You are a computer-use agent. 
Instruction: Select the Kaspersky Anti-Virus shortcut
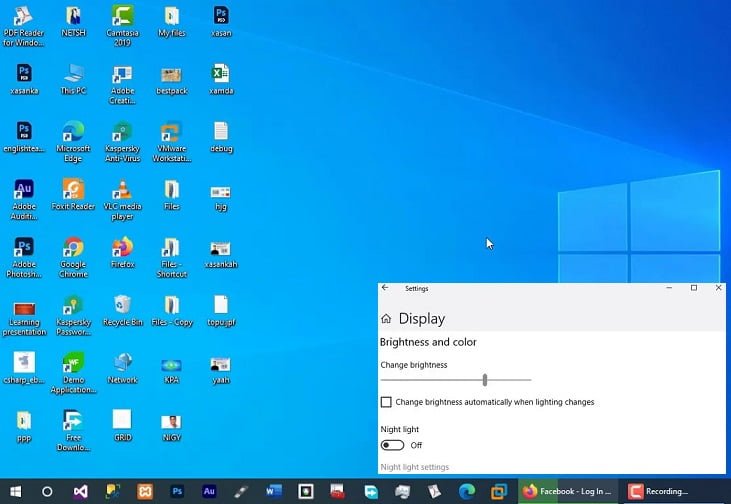pyautogui.click(x=123, y=142)
